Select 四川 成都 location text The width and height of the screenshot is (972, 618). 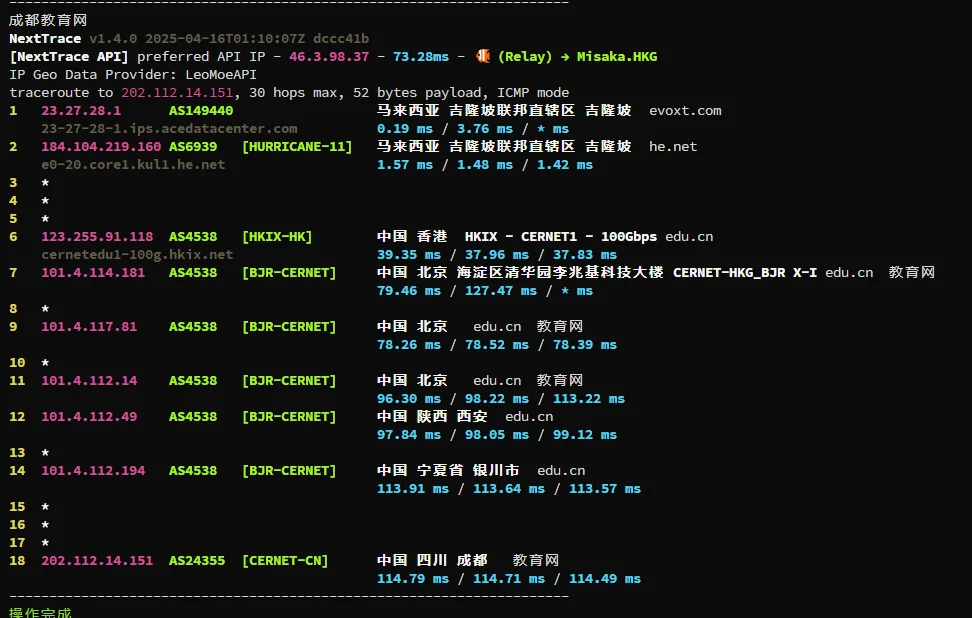[x=452, y=560]
